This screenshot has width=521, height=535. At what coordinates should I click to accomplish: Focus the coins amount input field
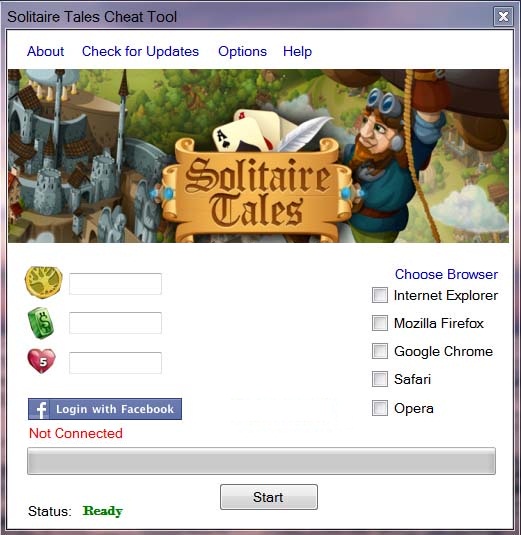(x=115, y=284)
